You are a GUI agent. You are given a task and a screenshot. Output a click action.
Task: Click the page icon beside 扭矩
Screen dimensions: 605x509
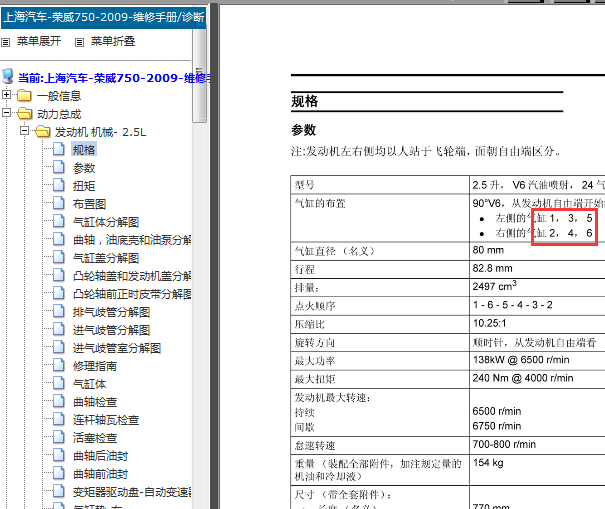(x=59, y=185)
